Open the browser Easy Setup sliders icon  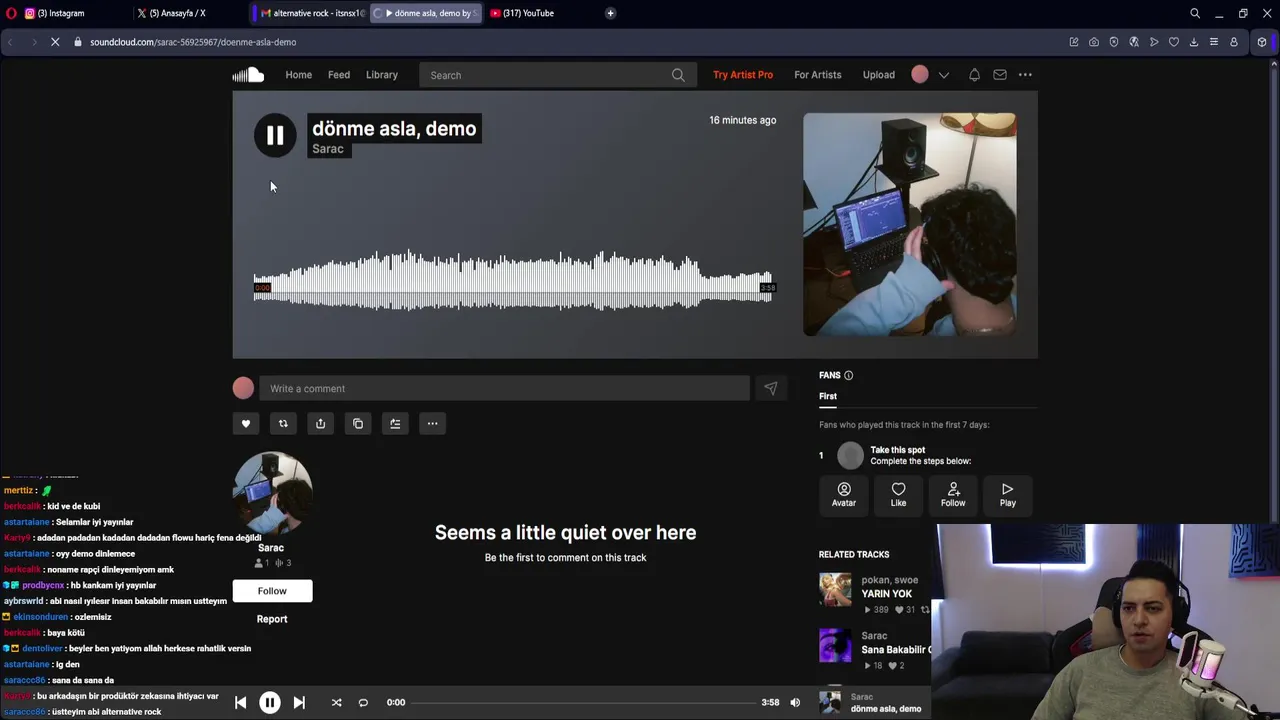(x=1214, y=42)
